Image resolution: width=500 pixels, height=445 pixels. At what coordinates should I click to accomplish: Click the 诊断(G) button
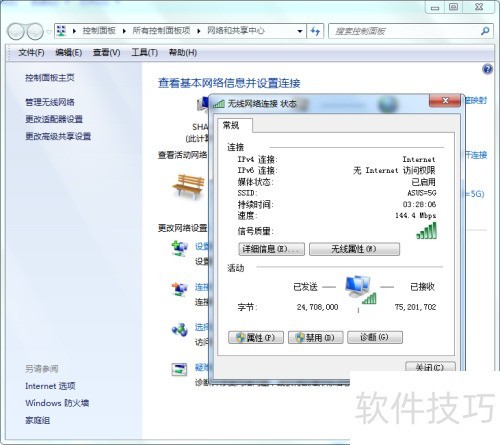(x=375, y=337)
